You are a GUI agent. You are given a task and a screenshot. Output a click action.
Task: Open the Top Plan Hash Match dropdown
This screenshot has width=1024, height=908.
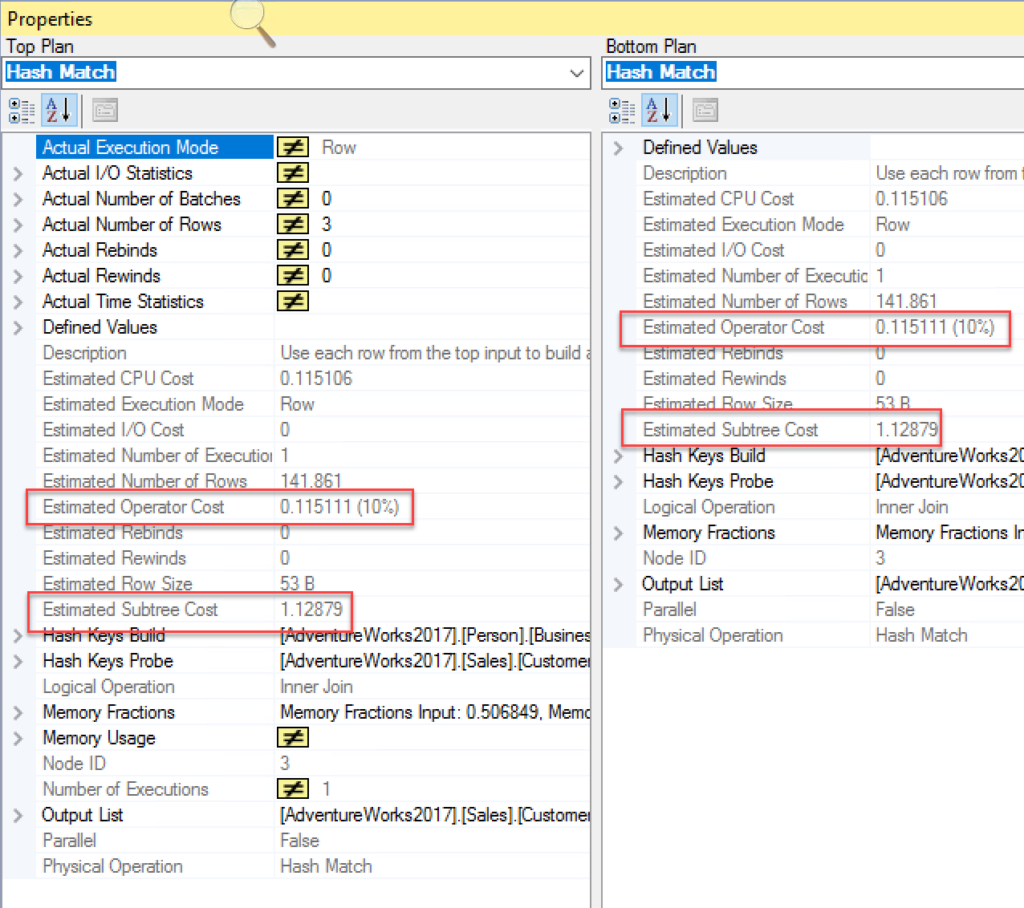pyautogui.click(x=576, y=73)
